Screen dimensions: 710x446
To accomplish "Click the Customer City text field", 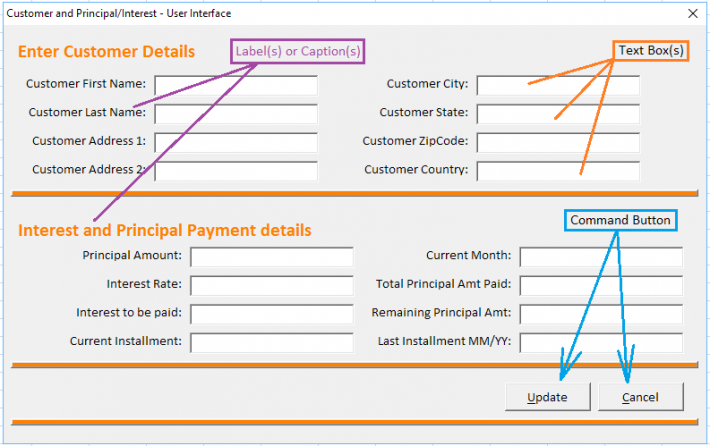I will [x=558, y=84].
